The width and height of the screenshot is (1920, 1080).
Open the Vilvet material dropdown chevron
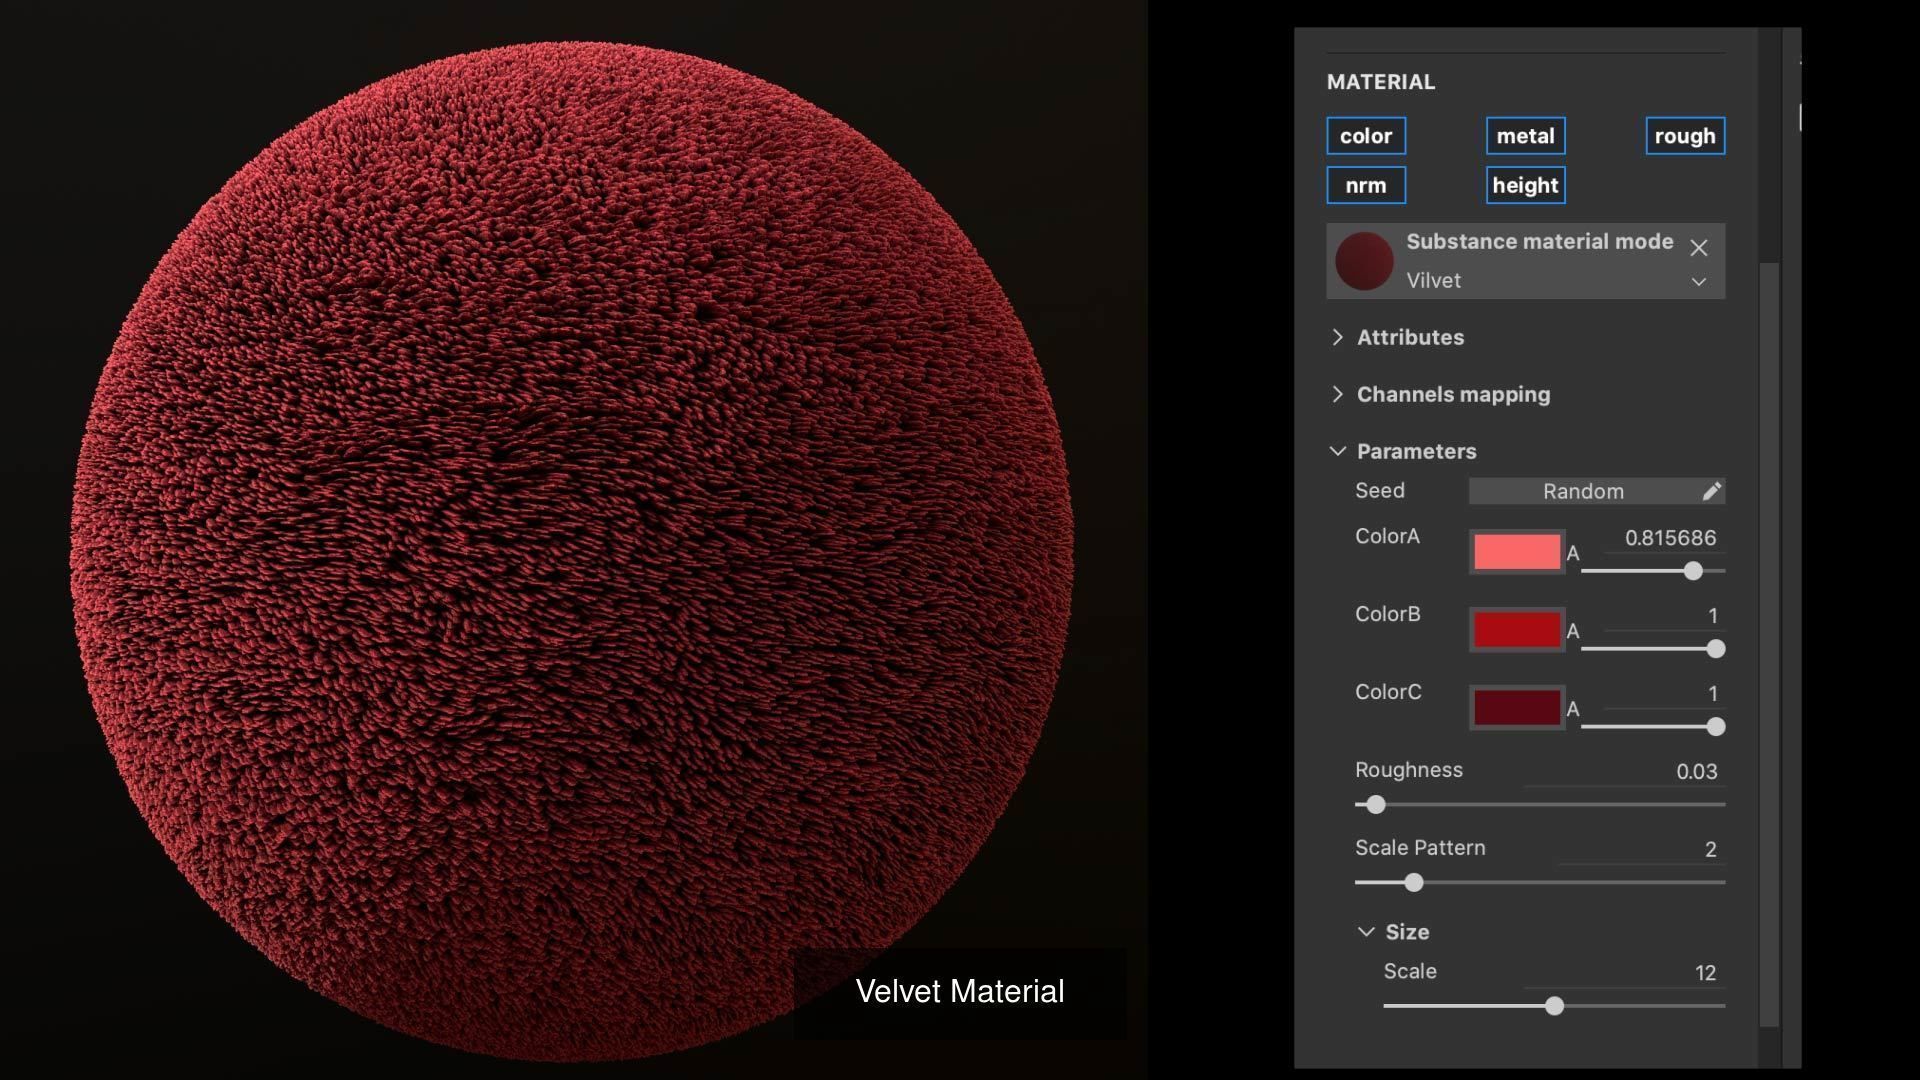point(1698,282)
